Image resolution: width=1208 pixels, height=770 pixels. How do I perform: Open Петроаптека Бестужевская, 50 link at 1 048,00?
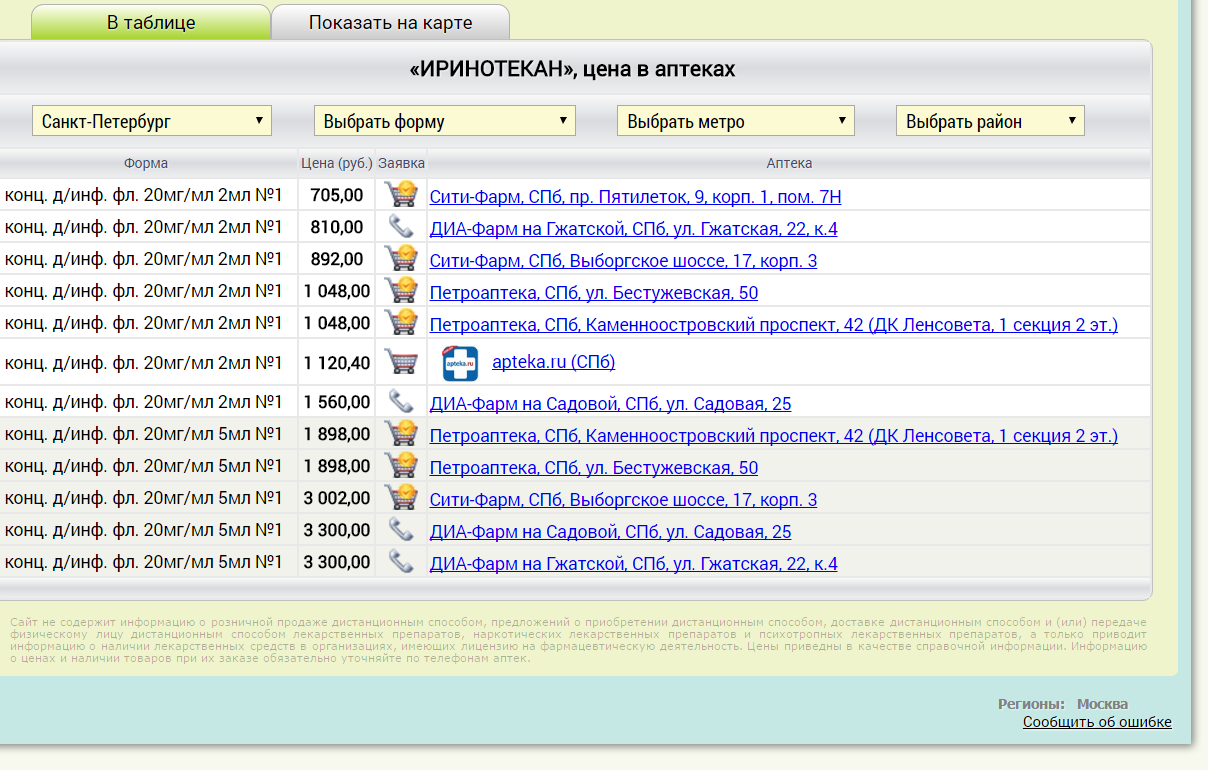594,293
